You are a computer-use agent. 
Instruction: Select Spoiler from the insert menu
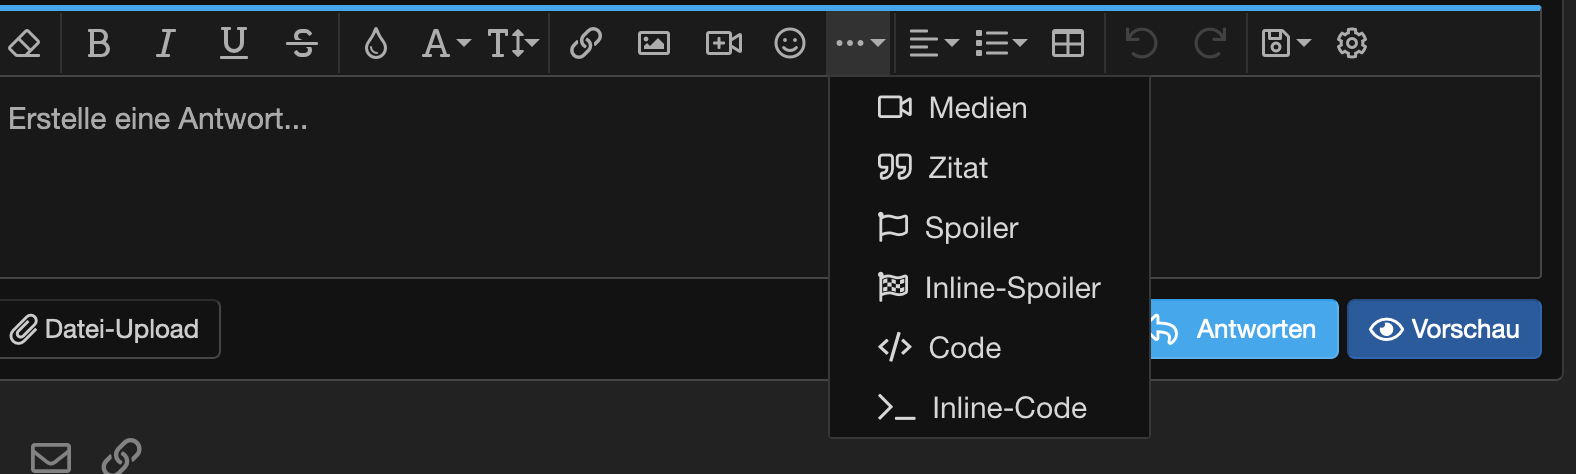[x=970, y=228]
